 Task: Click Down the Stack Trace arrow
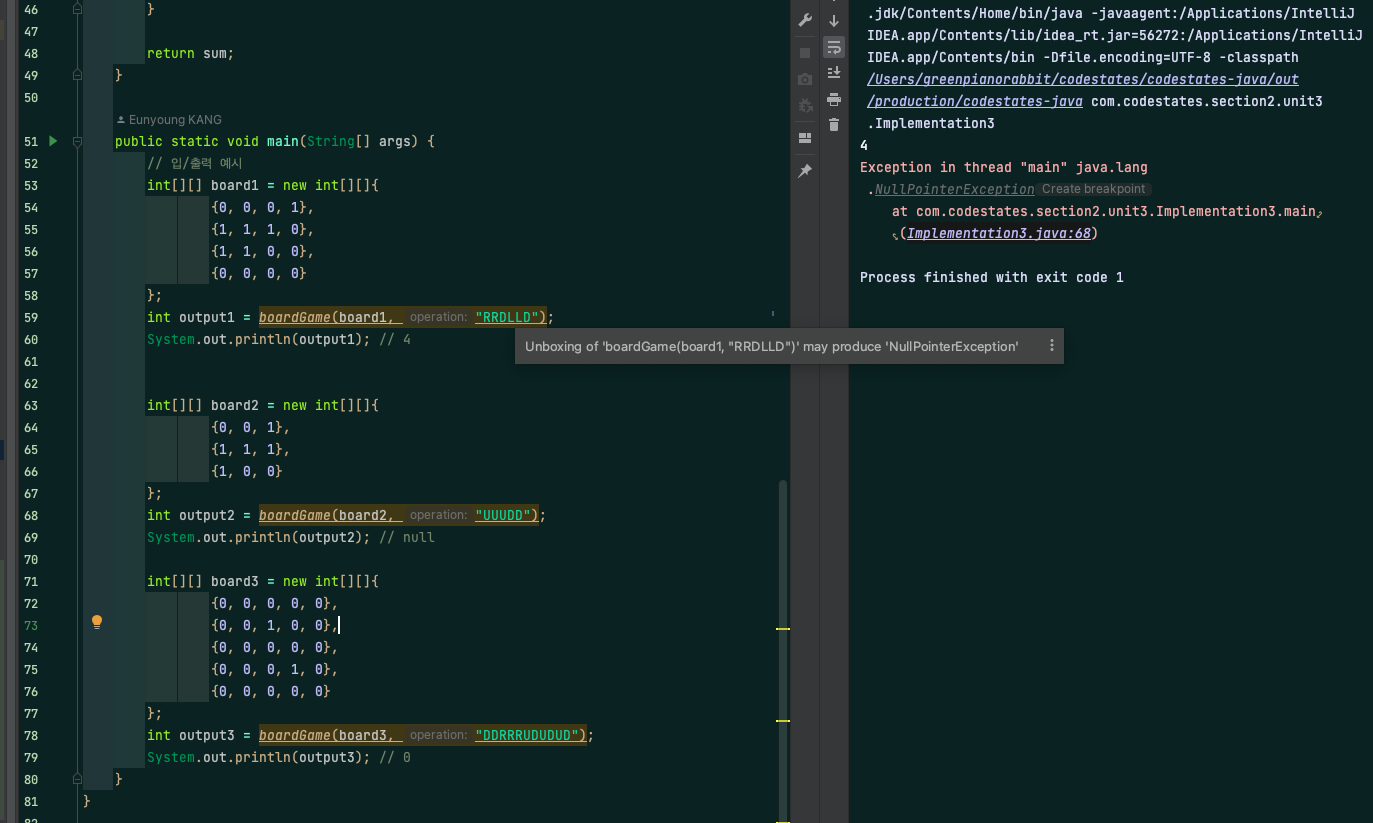834,20
